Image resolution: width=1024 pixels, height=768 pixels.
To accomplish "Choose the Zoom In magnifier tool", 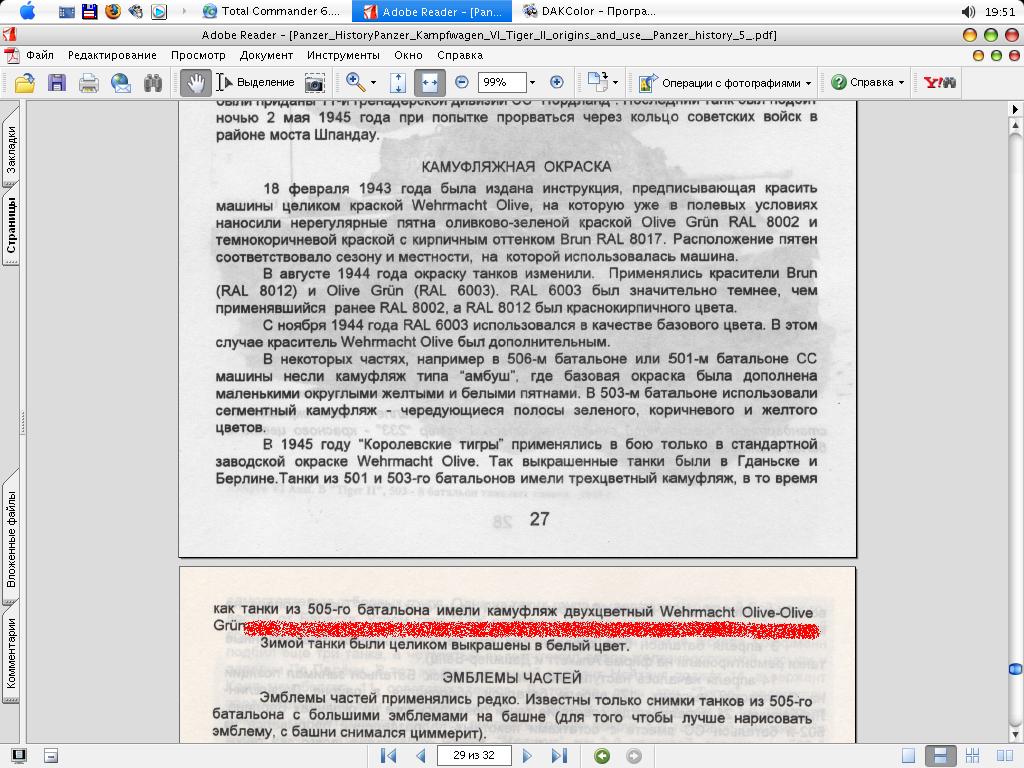I will point(355,82).
